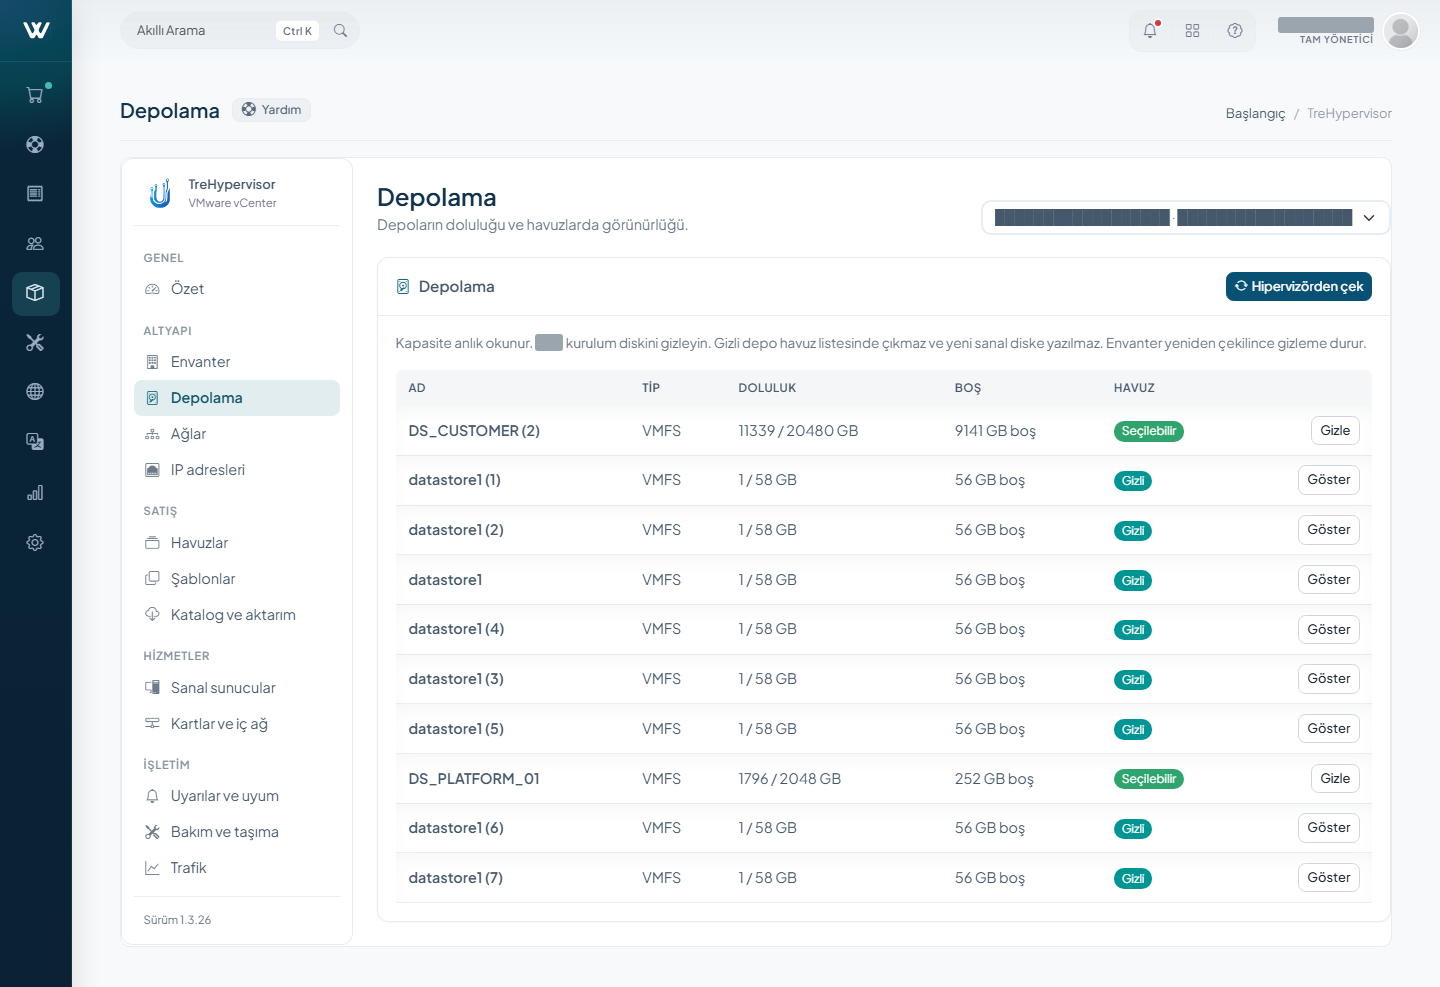Screen dimensions: 1440x987
Task: Open Katalog ve aktarım menu item
Action: (x=237, y=615)
